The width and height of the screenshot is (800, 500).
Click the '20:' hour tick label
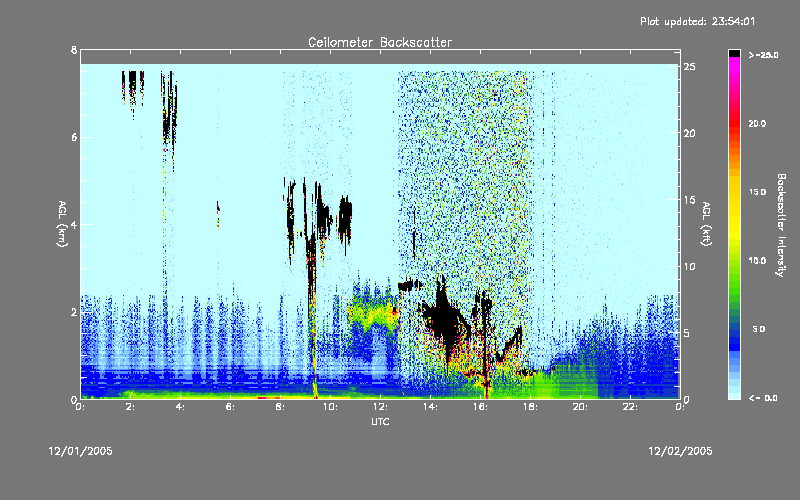click(580, 407)
